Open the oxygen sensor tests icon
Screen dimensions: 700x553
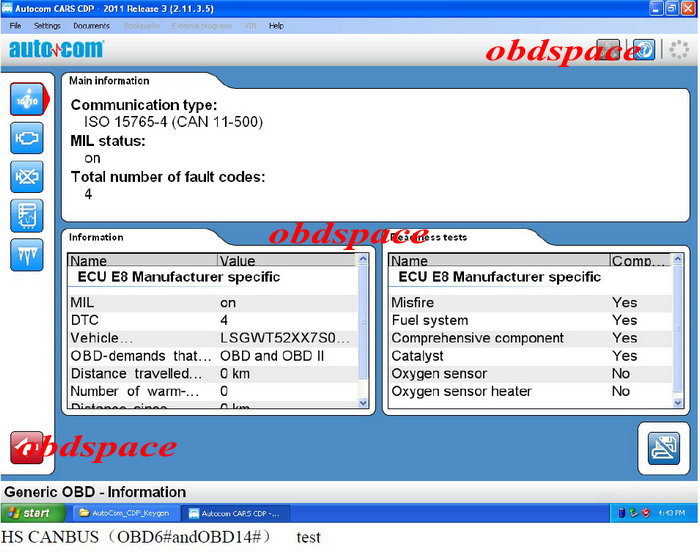click(x=27, y=254)
